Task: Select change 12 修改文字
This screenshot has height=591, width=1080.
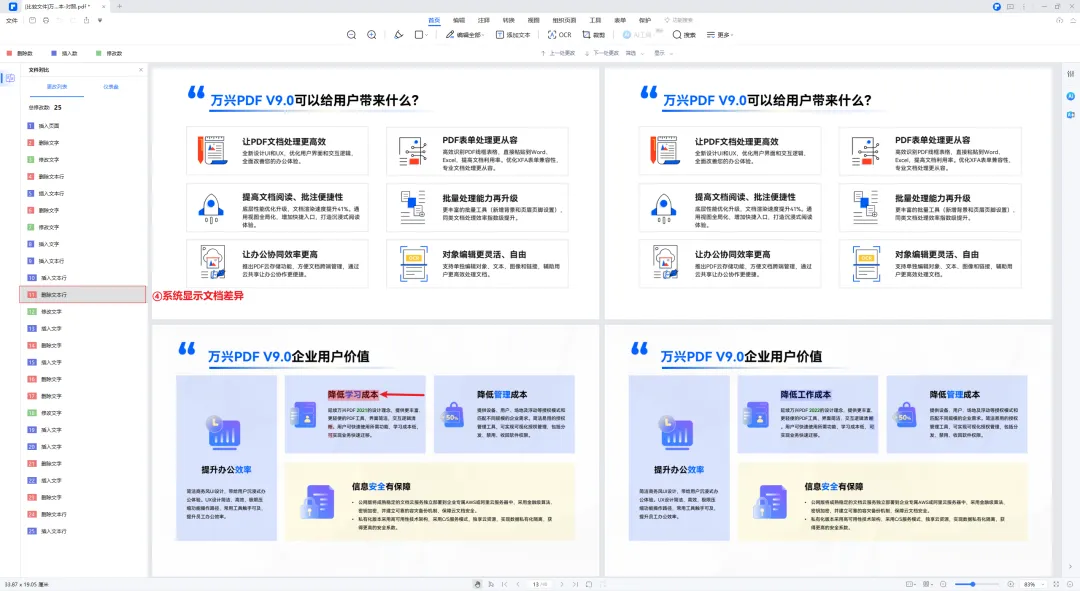Action: (83, 311)
